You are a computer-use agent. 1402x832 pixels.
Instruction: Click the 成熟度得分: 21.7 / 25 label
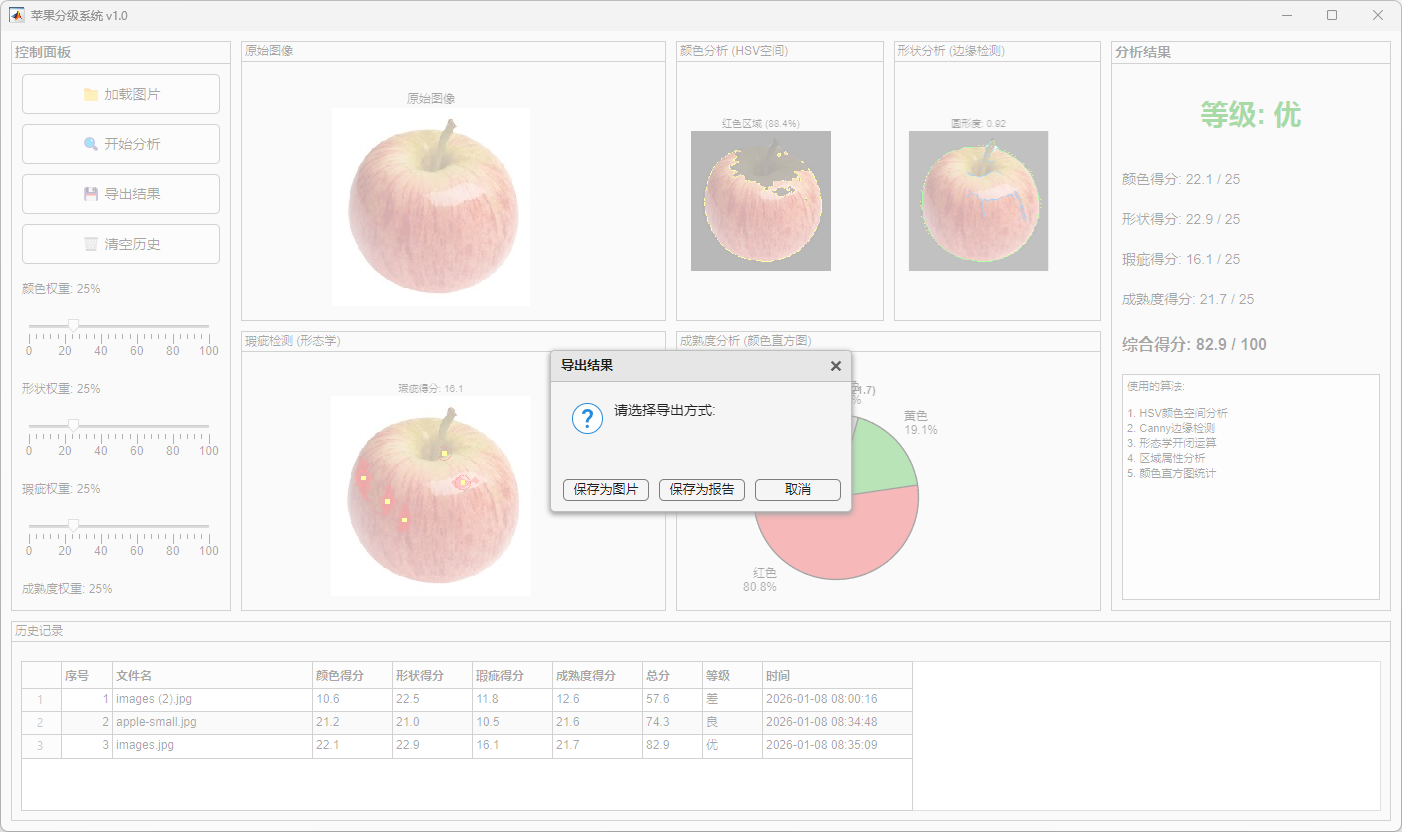(1188, 299)
